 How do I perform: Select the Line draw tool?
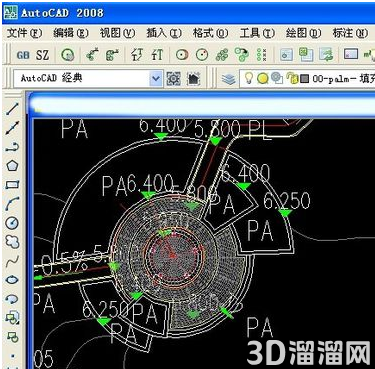(12, 109)
